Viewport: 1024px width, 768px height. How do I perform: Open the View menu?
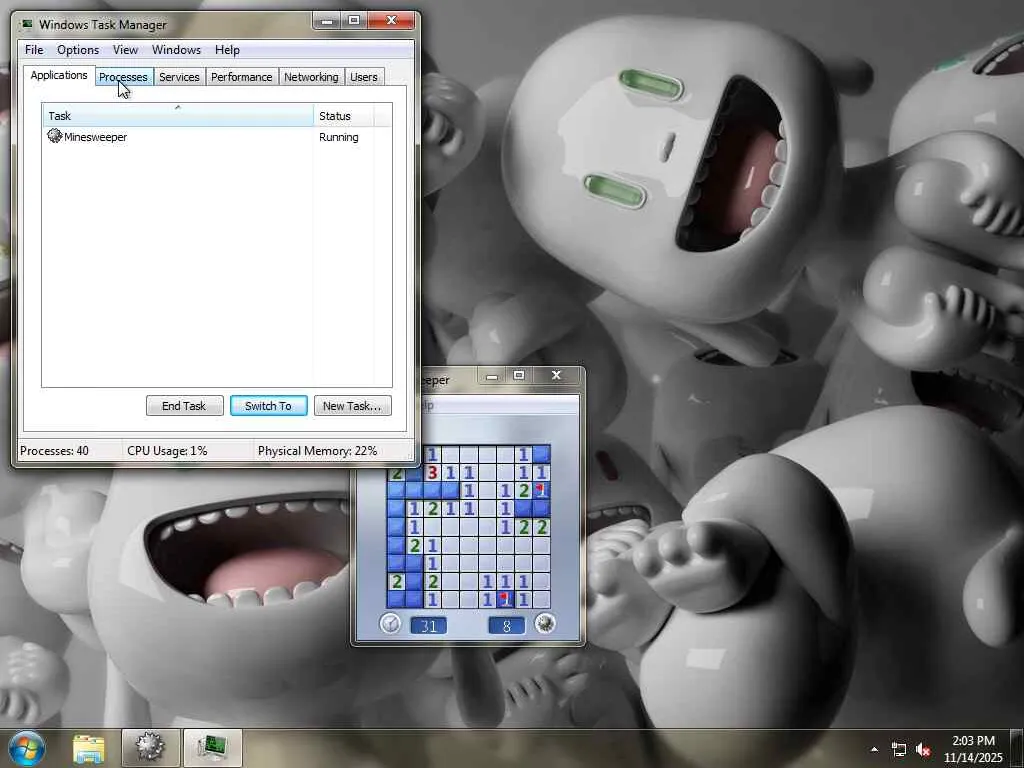click(125, 50)
